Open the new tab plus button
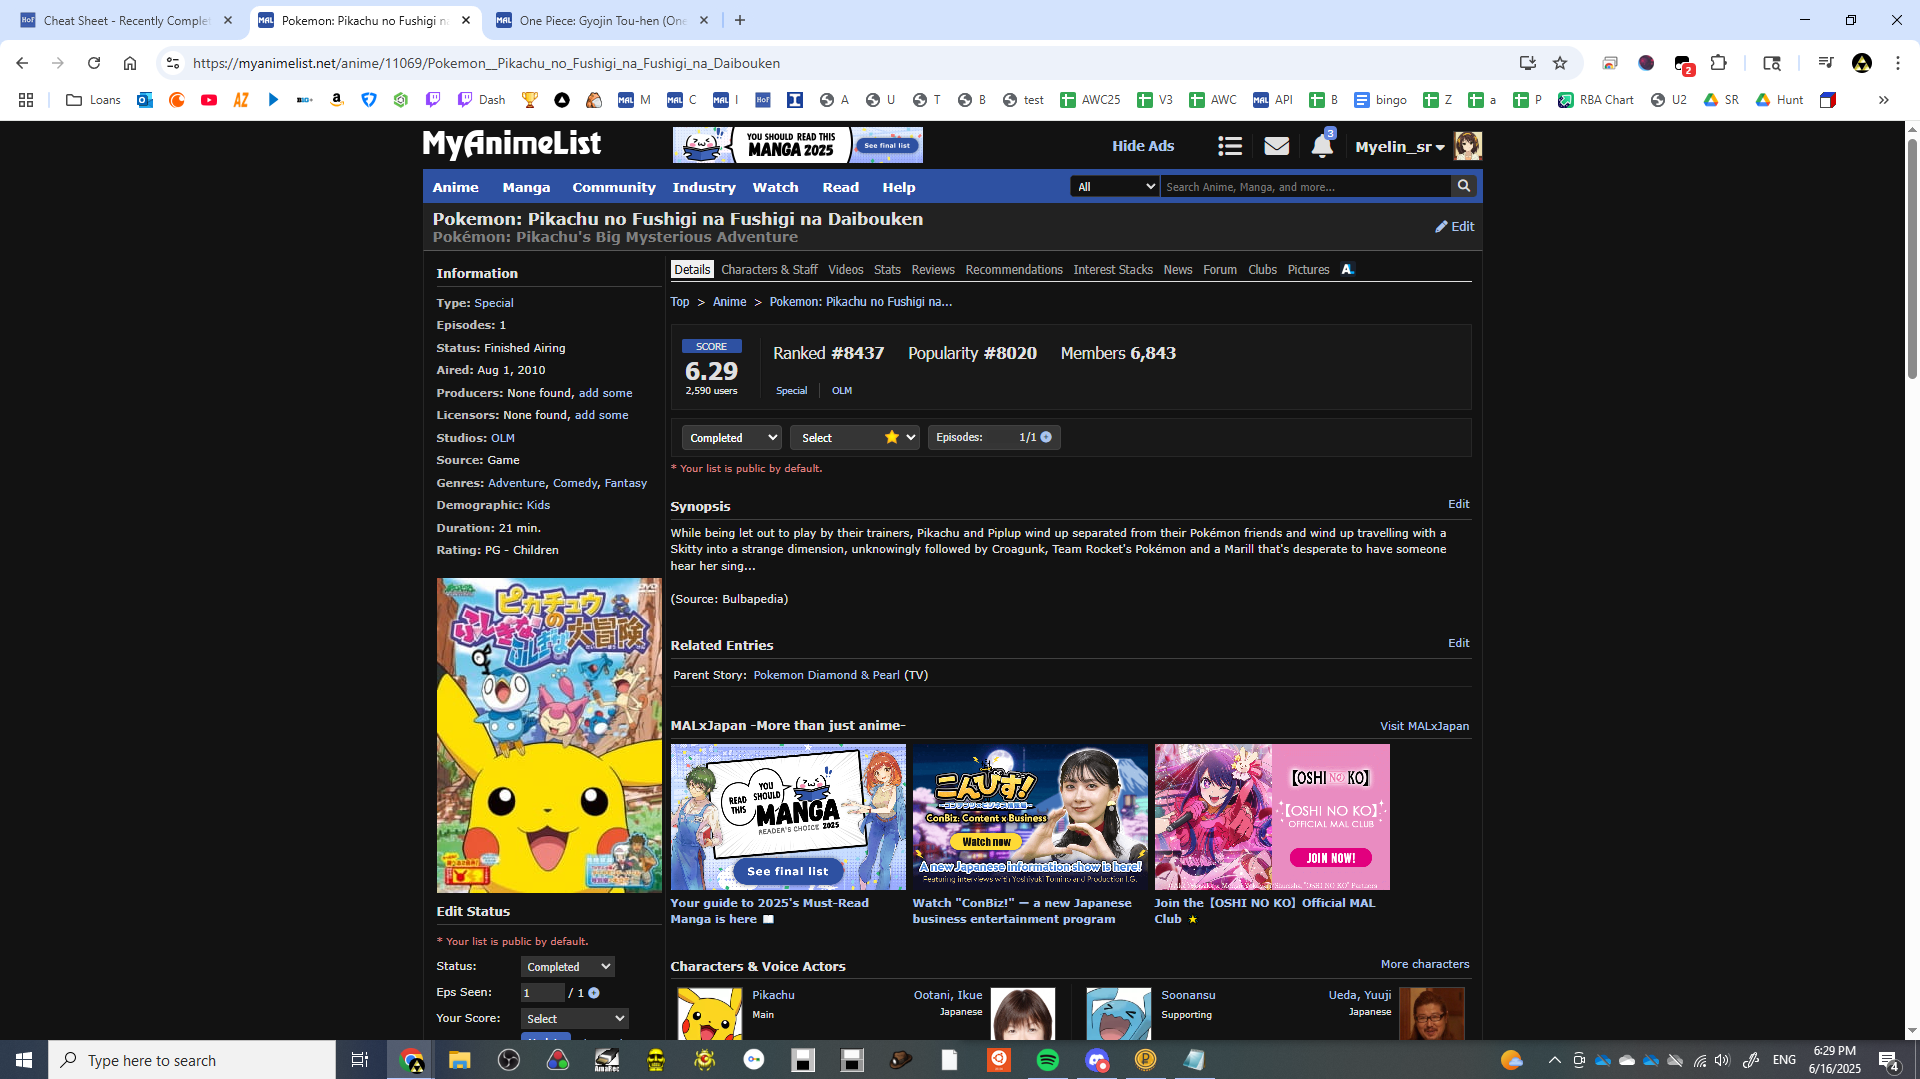 pos(740,20)
